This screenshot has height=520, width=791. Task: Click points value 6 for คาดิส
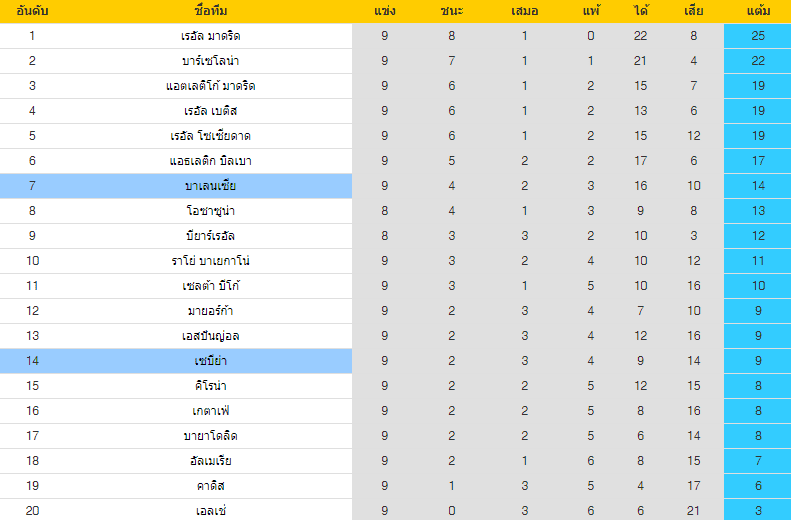pos(758,486)
